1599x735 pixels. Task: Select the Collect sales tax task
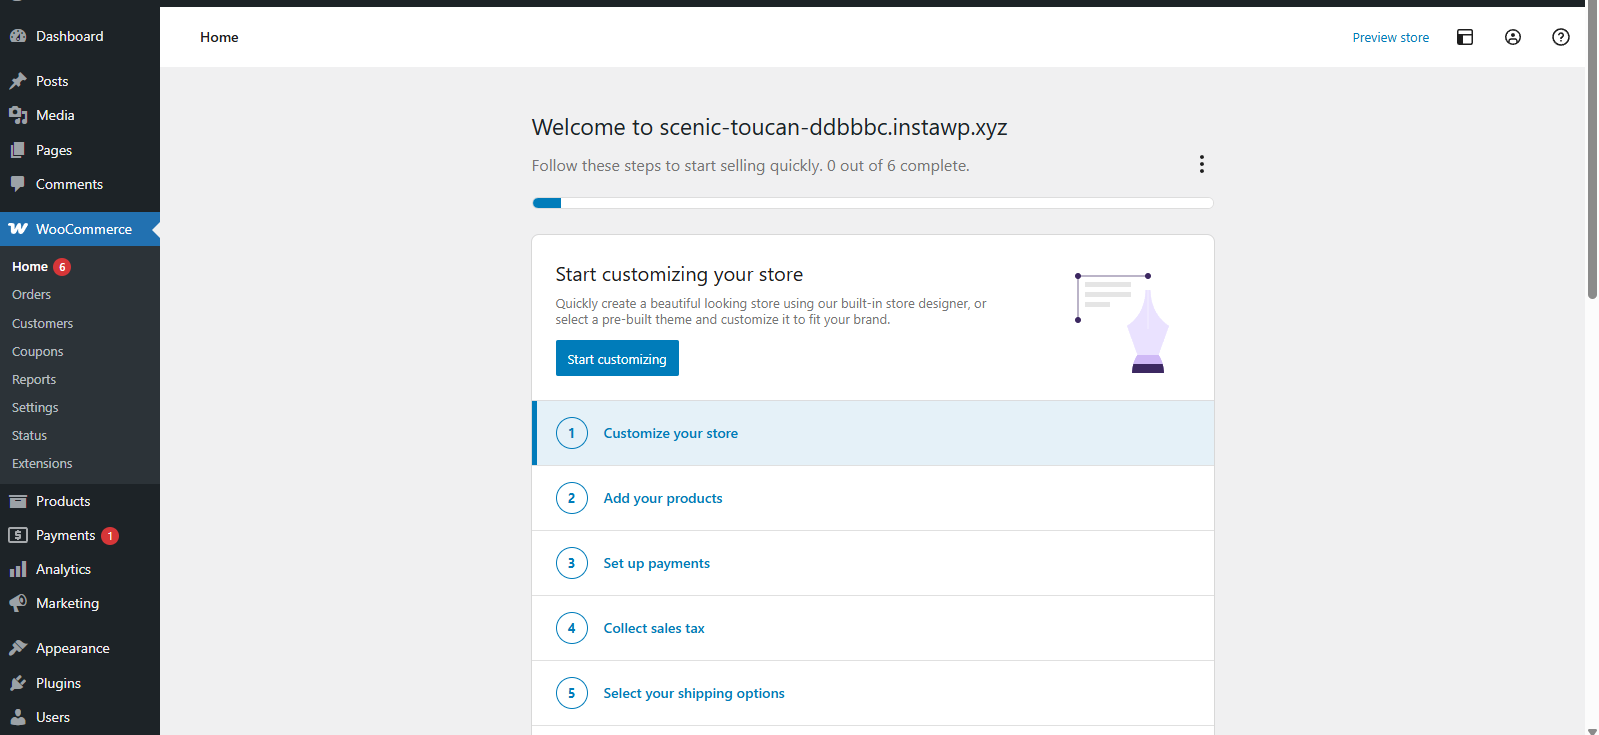click(x=873, y=628)
